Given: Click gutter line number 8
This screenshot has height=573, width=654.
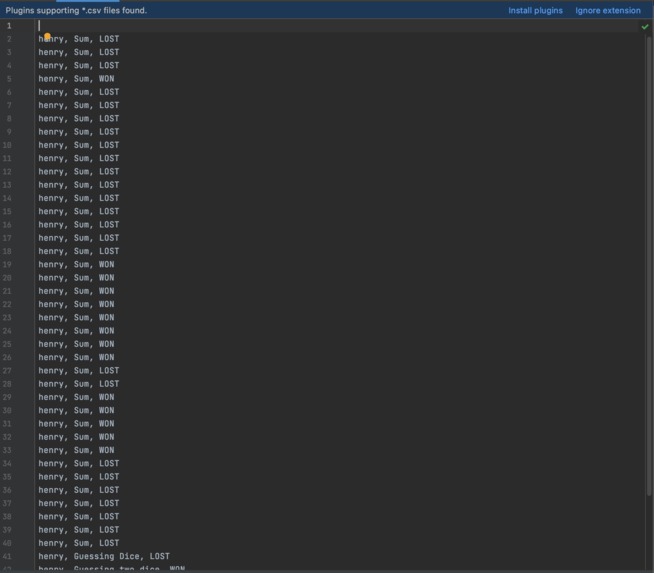Looking at the screenshot, I should pyautogui.click(x=9, y=118).
